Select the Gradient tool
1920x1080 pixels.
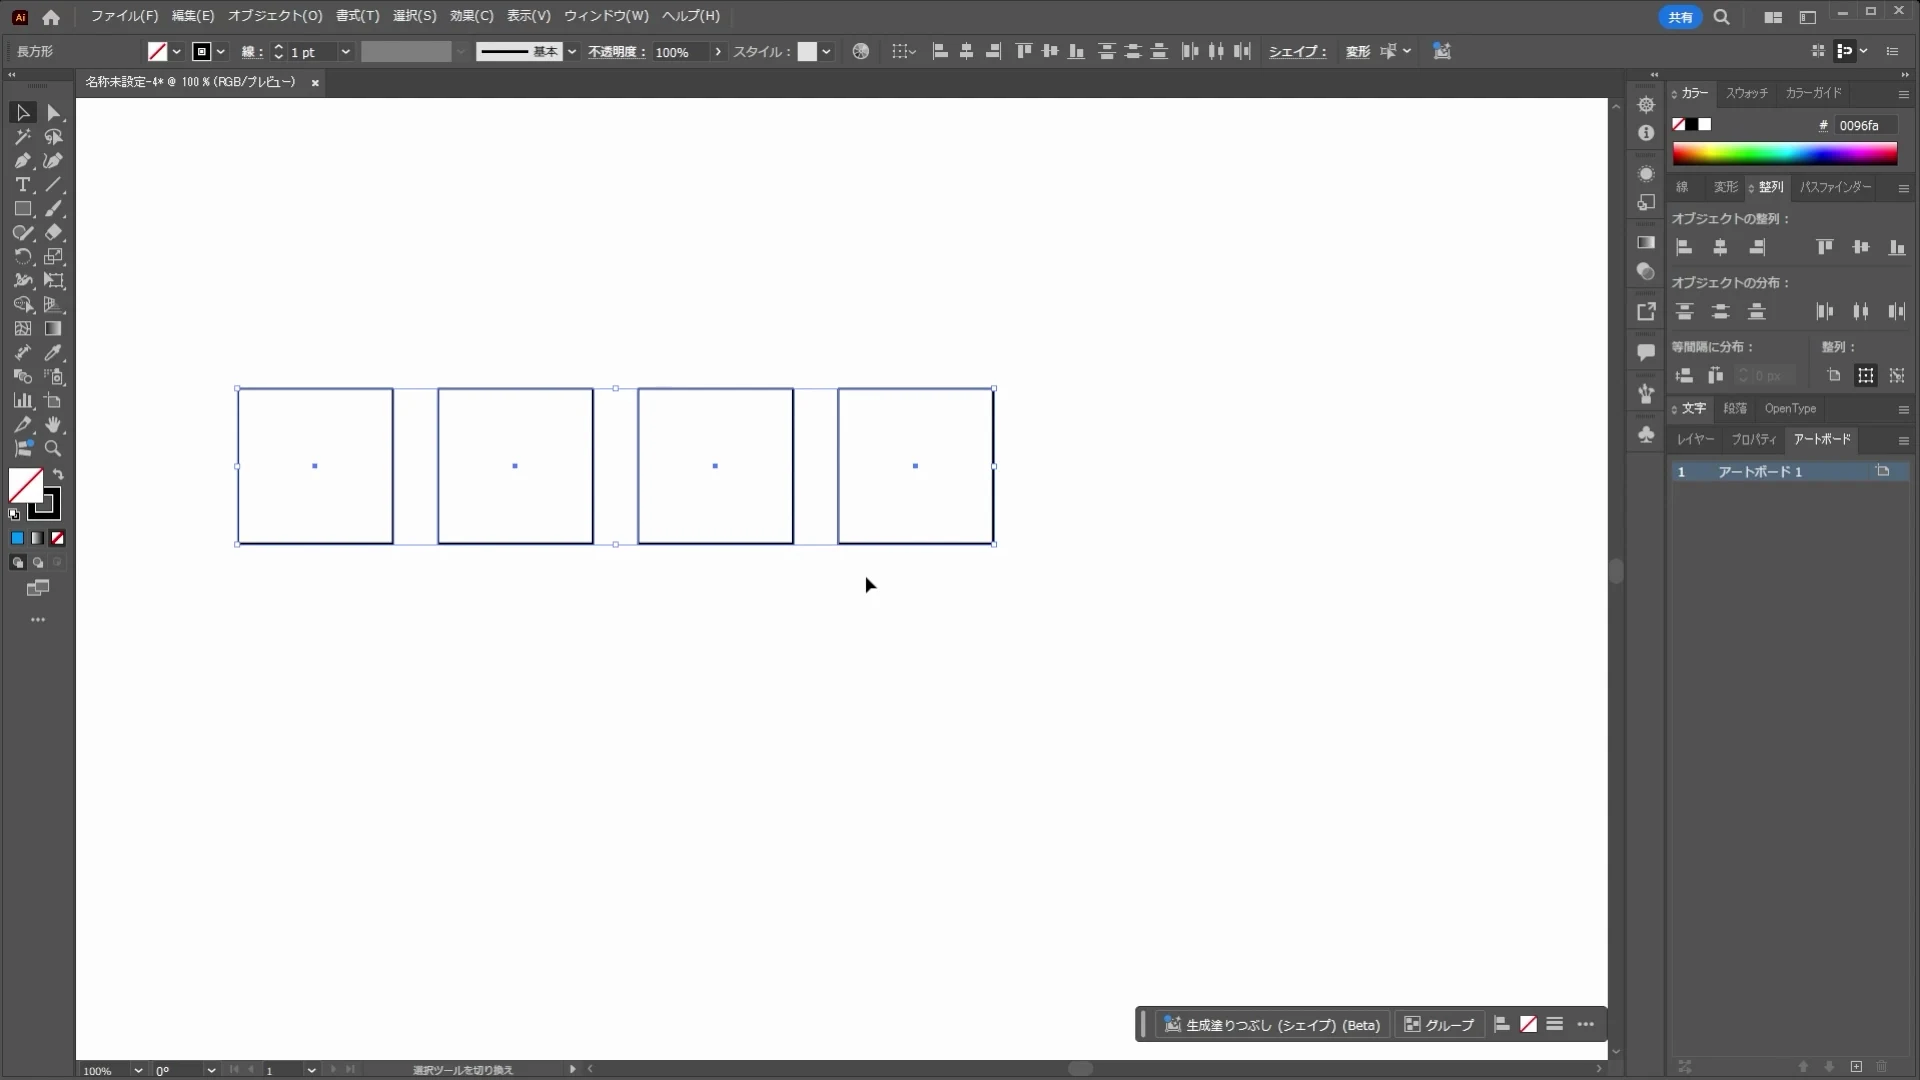tap(54, 329)
